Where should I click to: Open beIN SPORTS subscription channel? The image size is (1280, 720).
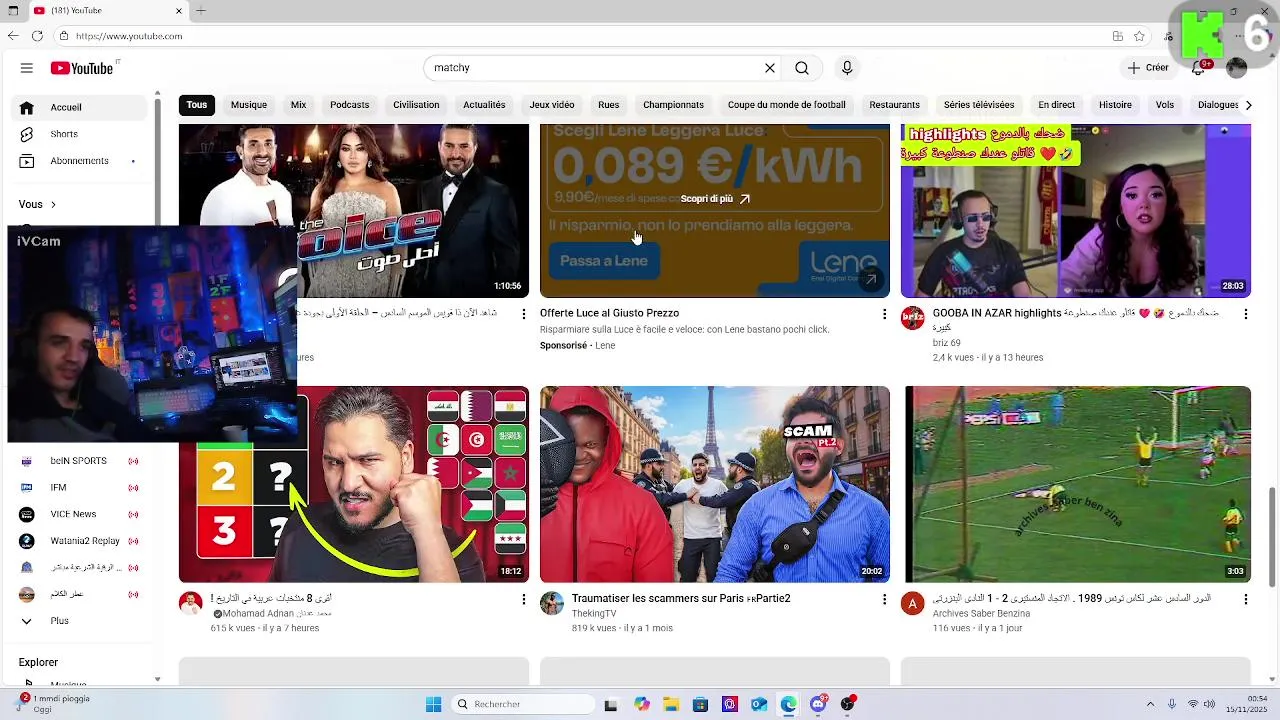pyautogui.click(x=79, y=461)
